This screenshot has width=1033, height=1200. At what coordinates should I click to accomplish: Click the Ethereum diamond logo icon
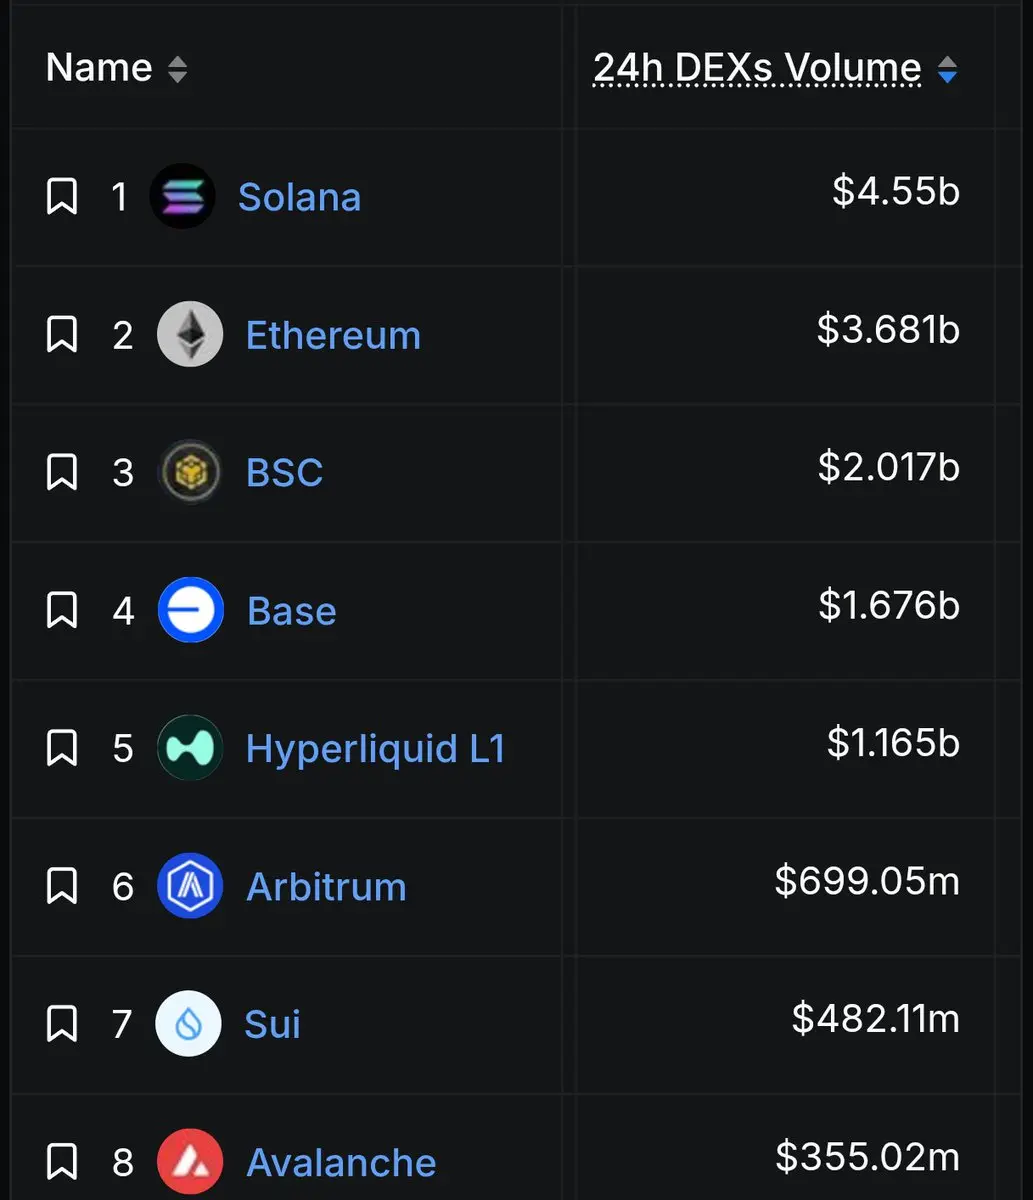click(190, 334)
